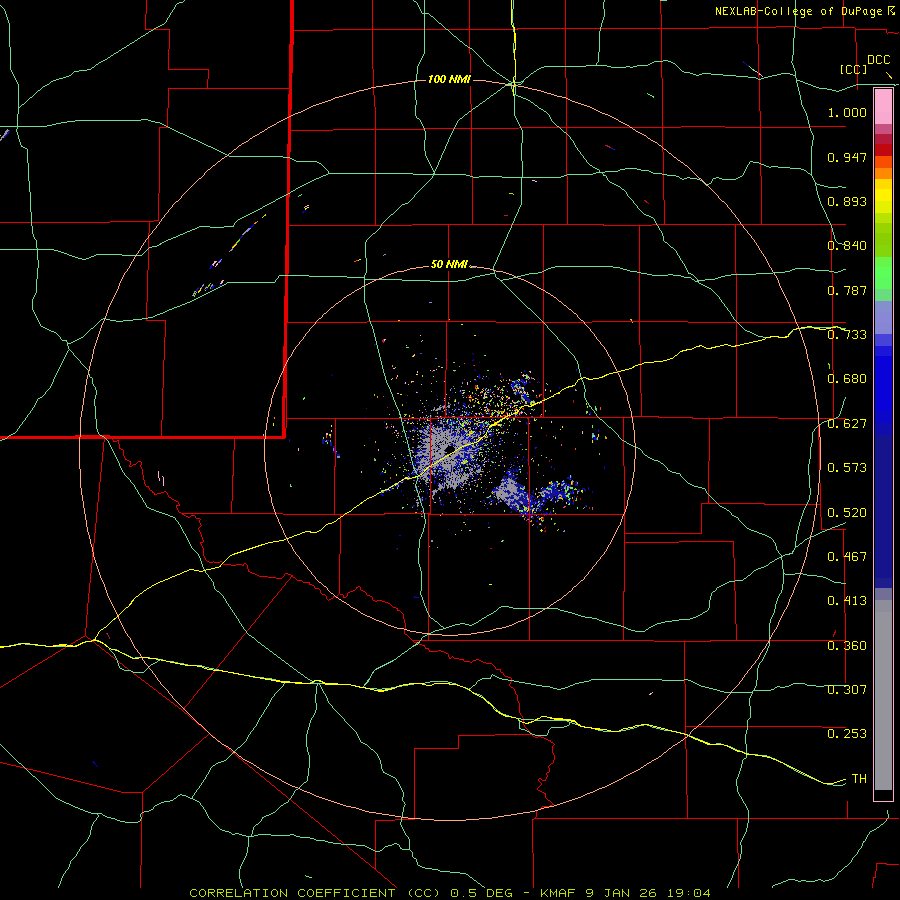Image resolution: width=900 pixels, height=900 pixels.
Task: Click the DCC label above the legend
Action: click(878, 59)
